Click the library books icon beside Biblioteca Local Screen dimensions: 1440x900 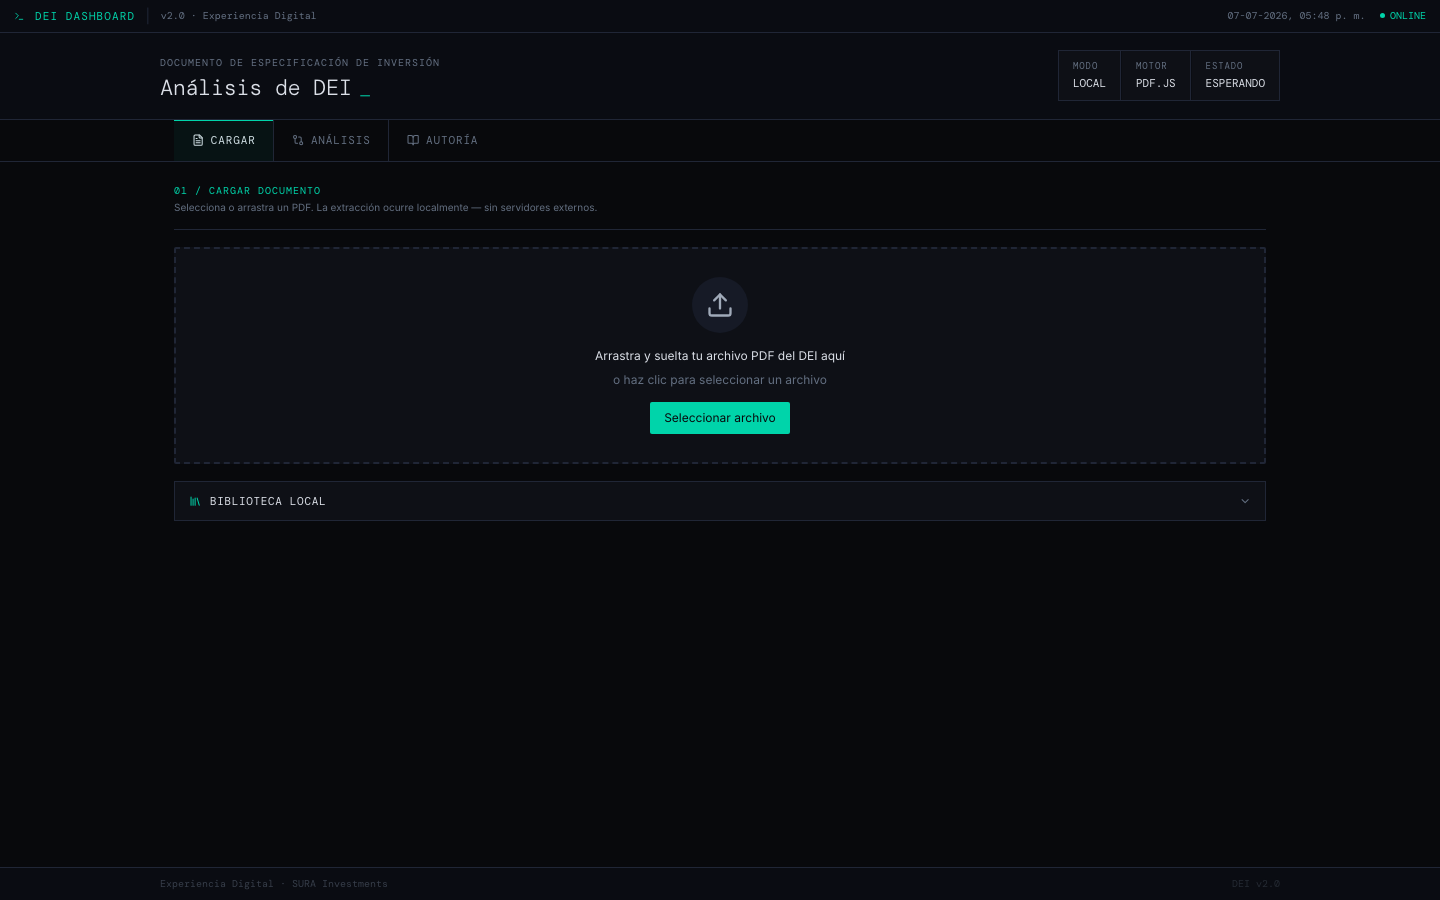195,501
